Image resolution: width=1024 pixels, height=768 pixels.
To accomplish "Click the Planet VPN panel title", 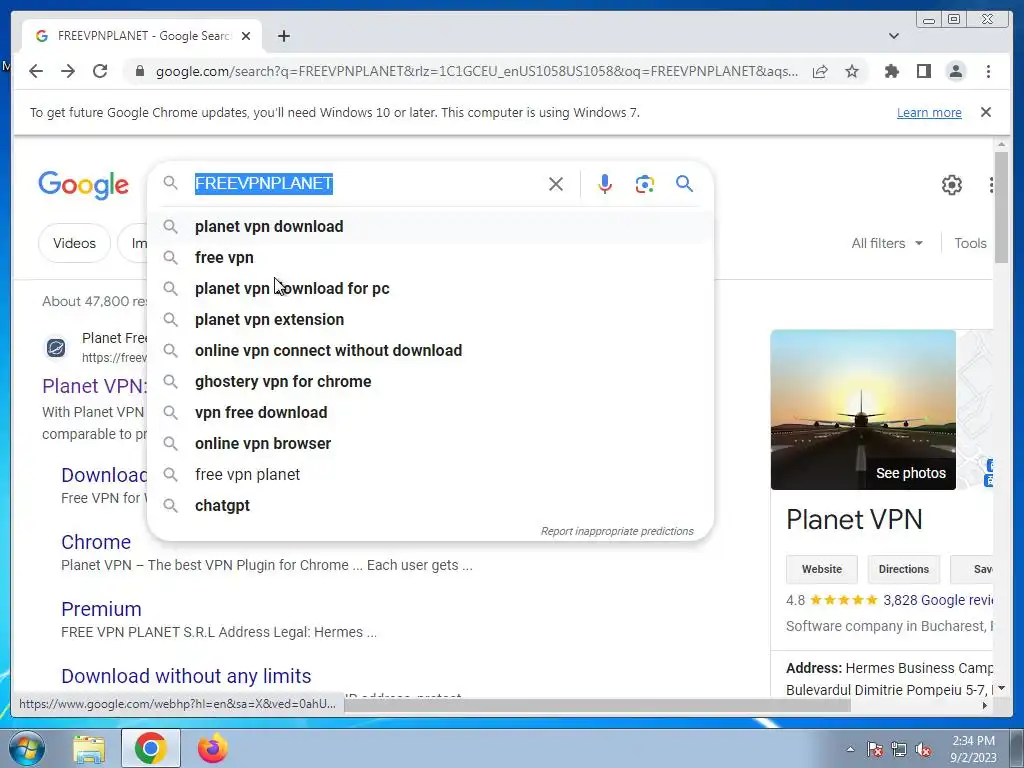I will click(854, 520).
